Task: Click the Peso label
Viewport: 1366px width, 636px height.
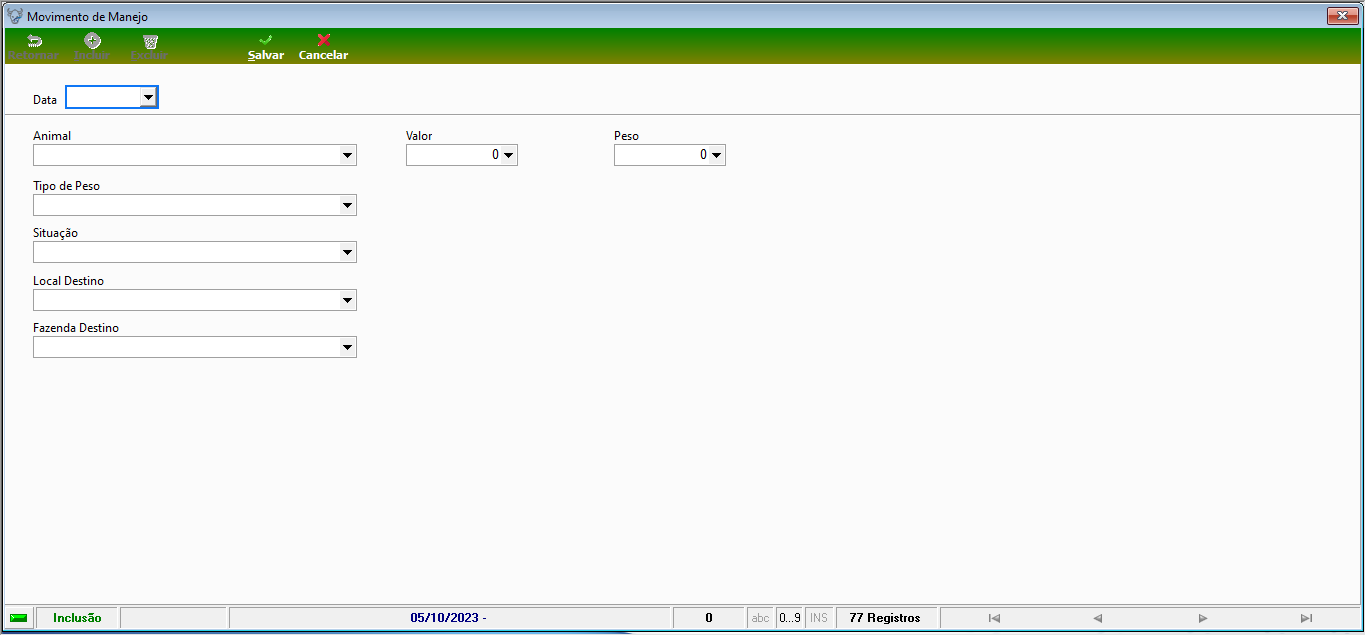Action: coord(626,136)
